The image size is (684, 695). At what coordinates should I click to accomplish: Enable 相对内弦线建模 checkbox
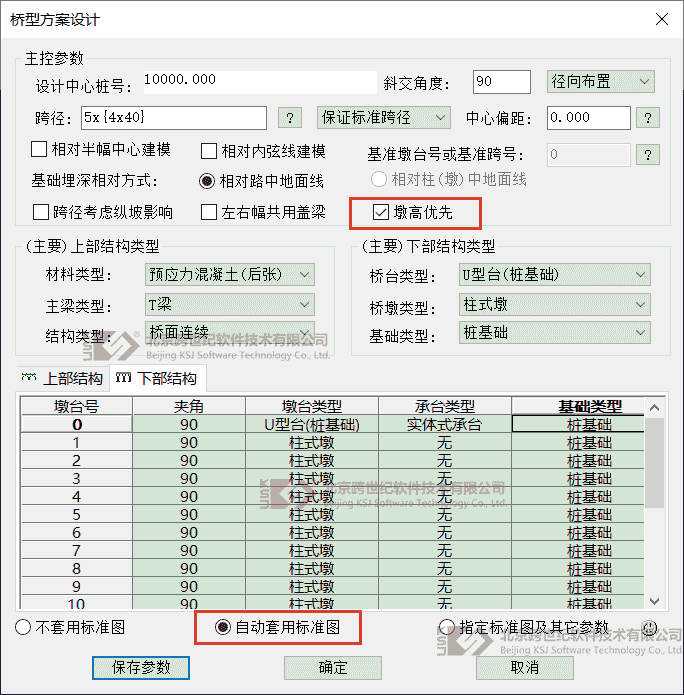coord(209,151)
